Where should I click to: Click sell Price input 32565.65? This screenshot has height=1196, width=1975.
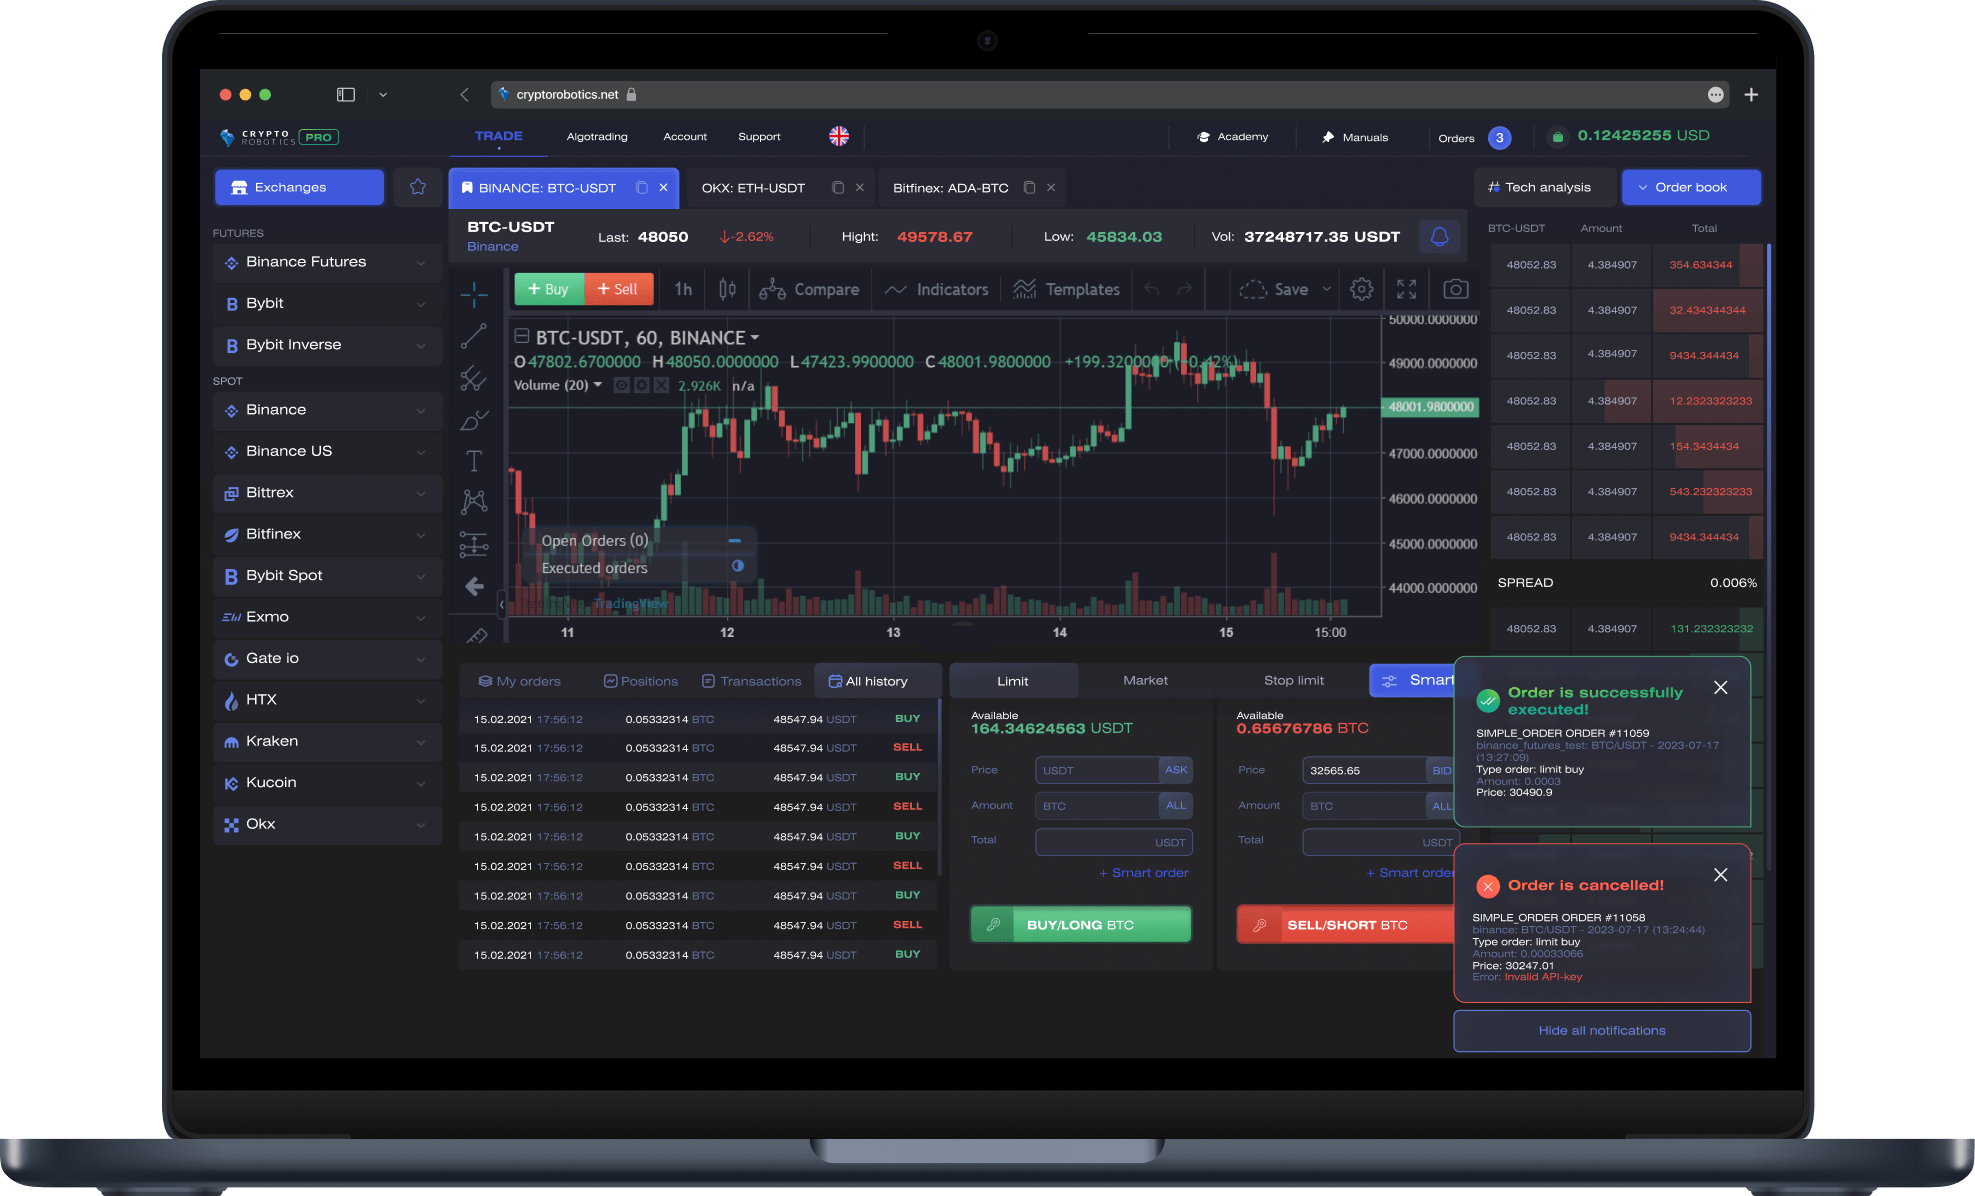pos(1364,770)
